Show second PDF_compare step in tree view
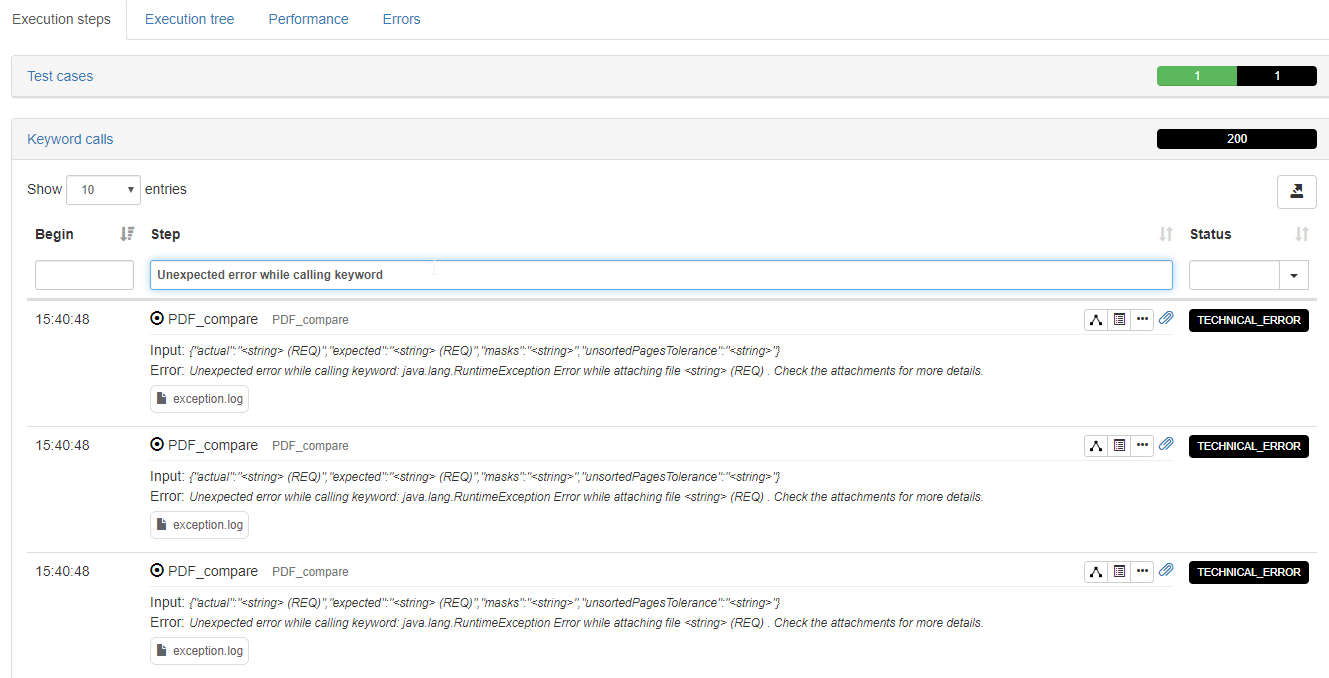The height and width of the screenshot is (678, 1329). 1096,446
